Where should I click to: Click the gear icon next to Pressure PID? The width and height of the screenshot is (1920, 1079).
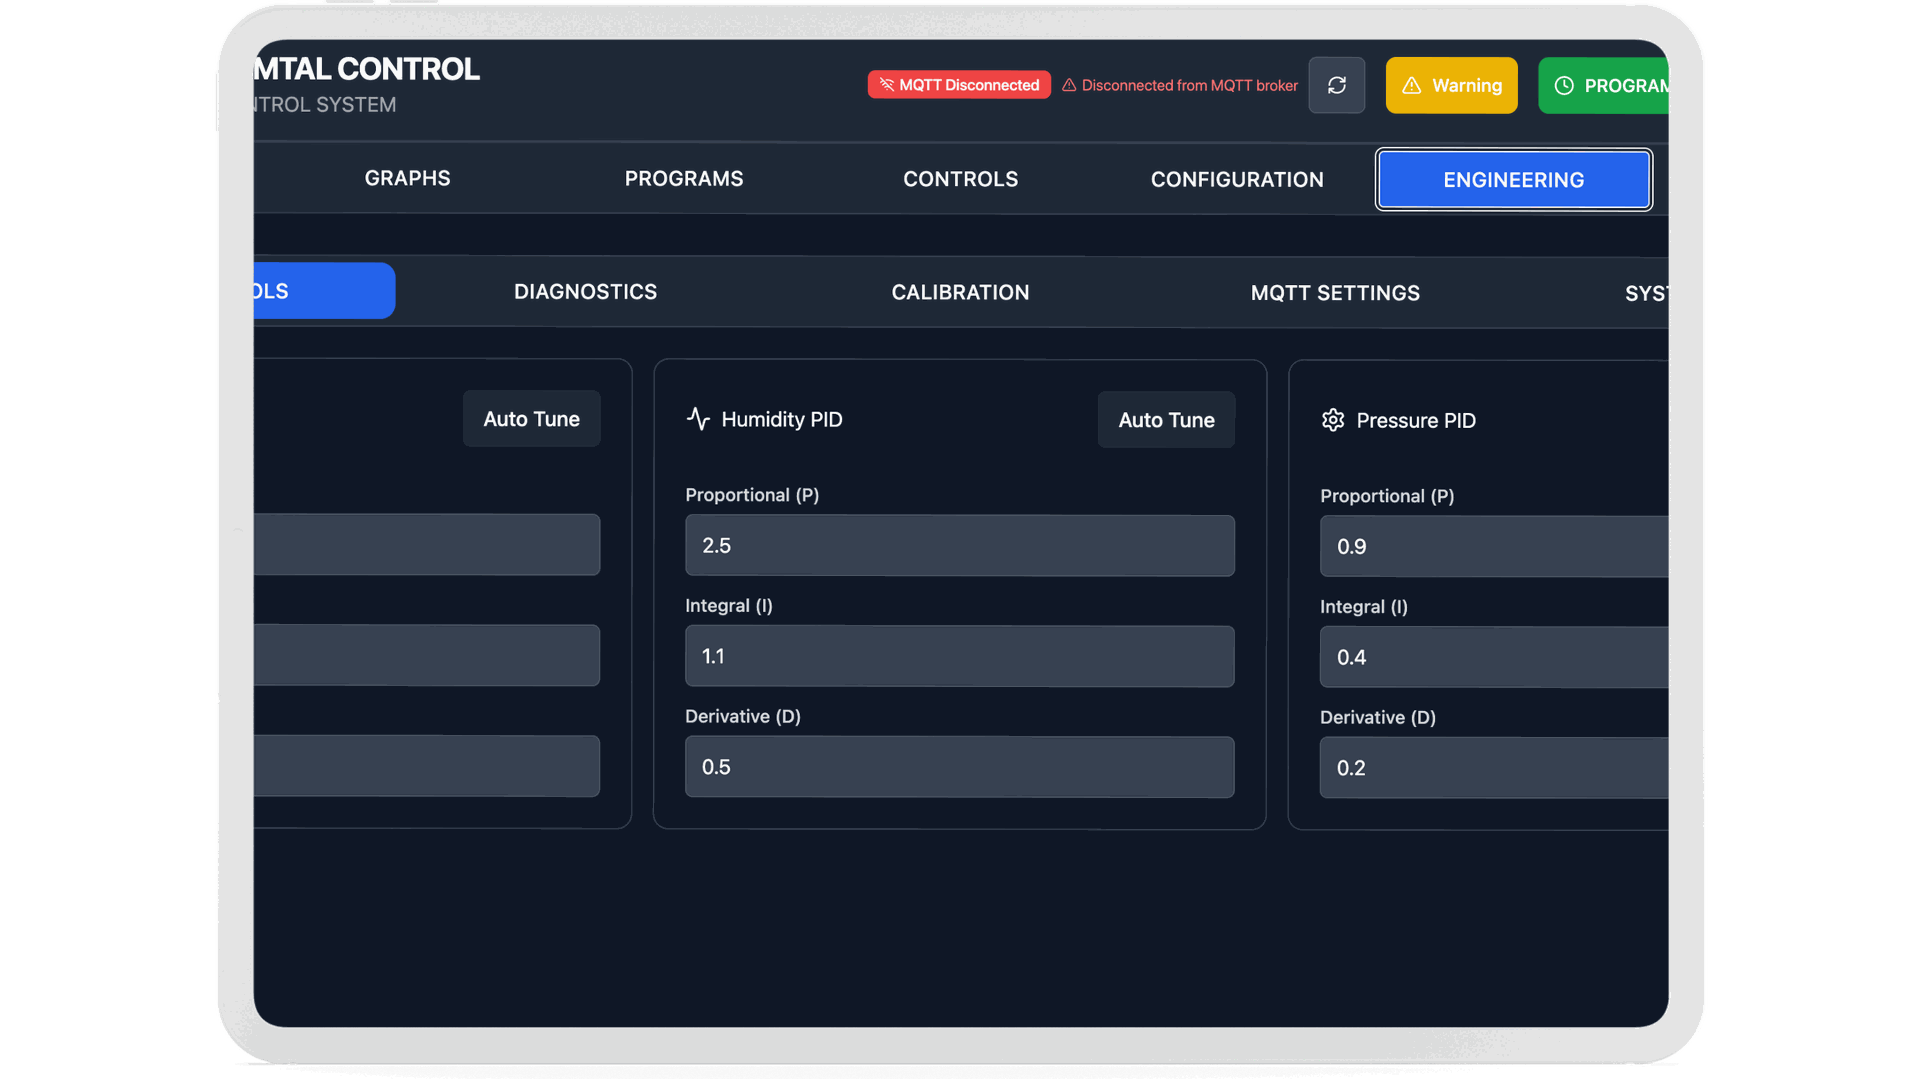click(1333, 420)
